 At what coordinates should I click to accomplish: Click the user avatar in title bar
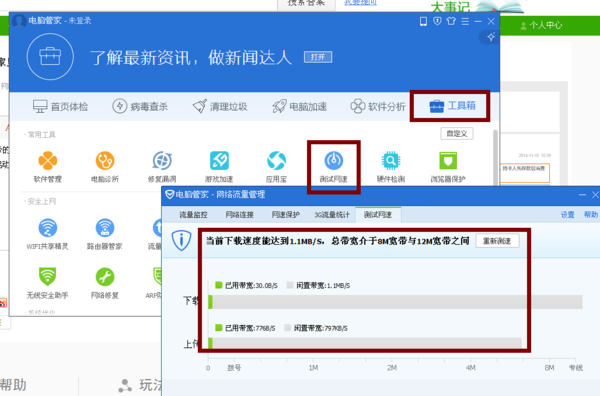pyautogui.click(x=18, y=21)
